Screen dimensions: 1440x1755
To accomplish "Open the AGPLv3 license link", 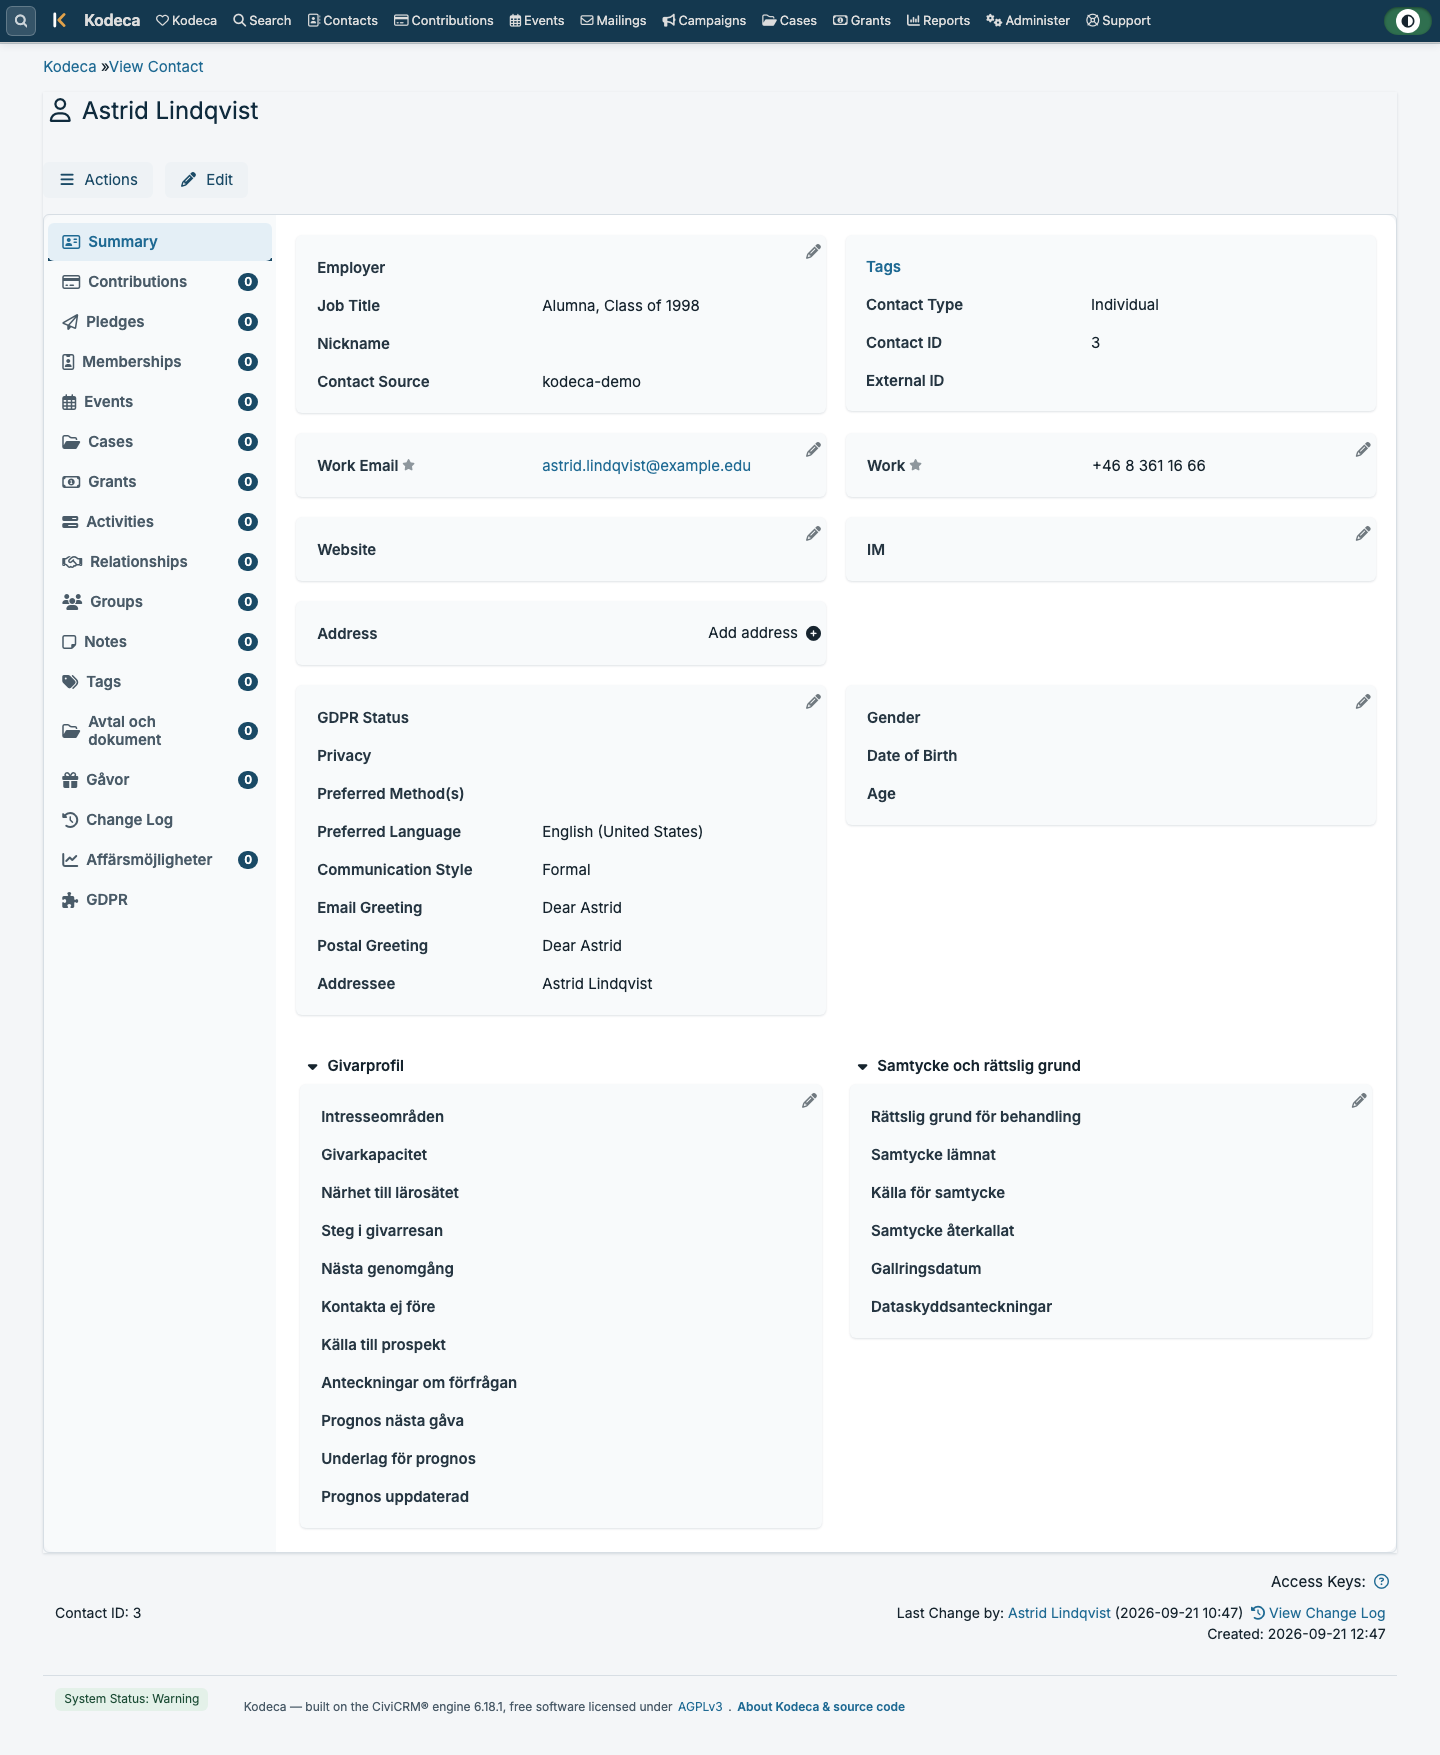I will coord(700,1707).
